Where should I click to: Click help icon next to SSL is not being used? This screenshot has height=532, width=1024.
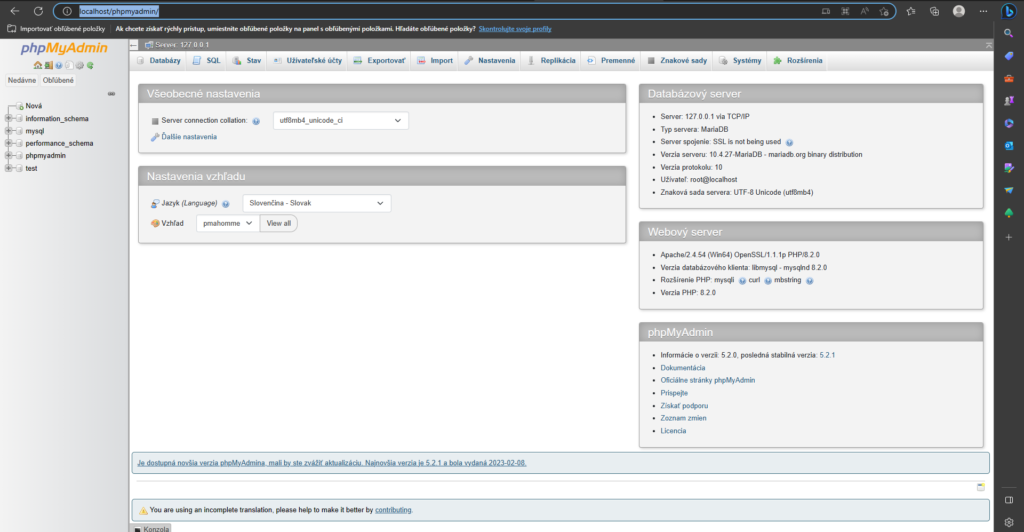pos(789,142)
